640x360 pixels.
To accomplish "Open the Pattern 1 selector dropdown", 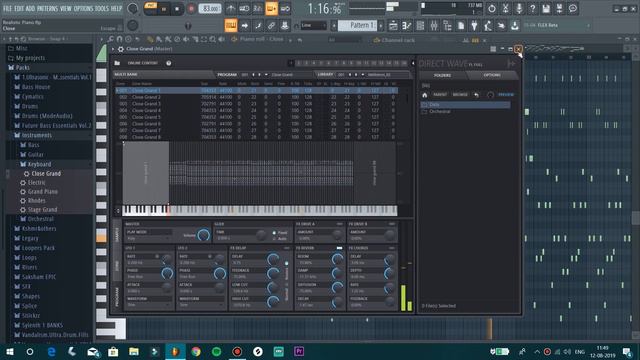I will coord(358,25).
